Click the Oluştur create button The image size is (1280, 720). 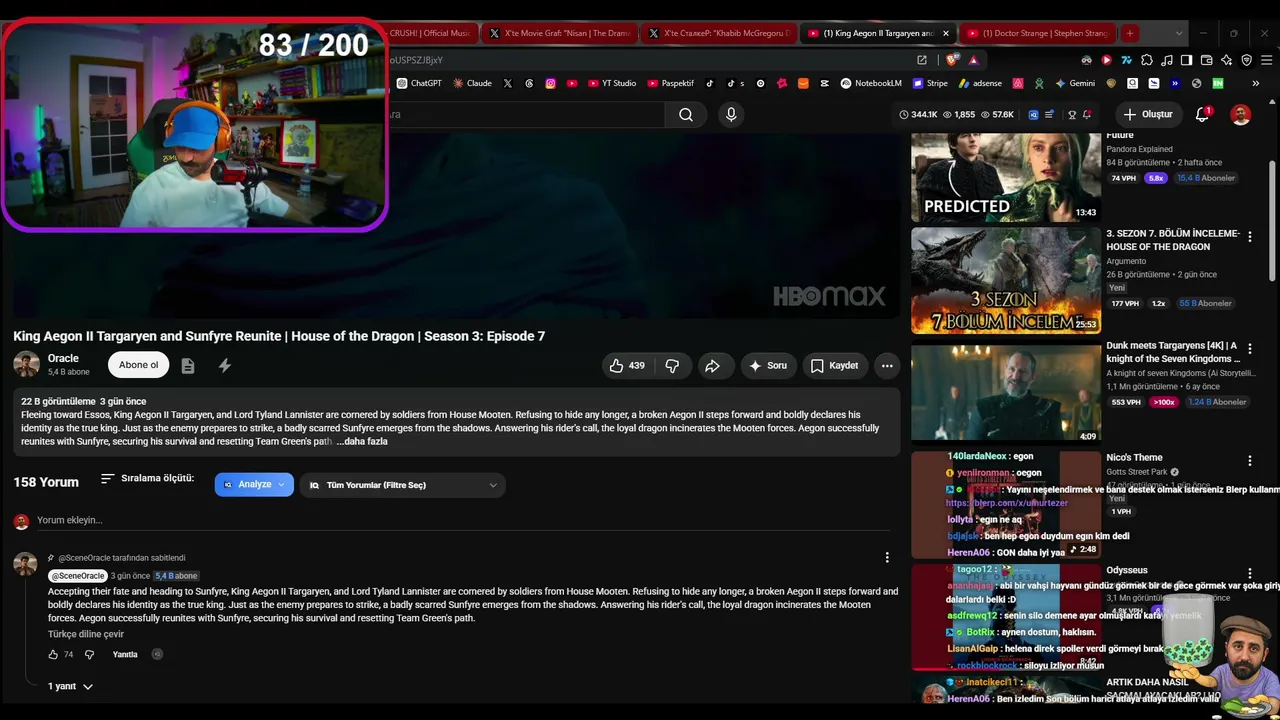pyautogui.click(x=1148, y=114)
